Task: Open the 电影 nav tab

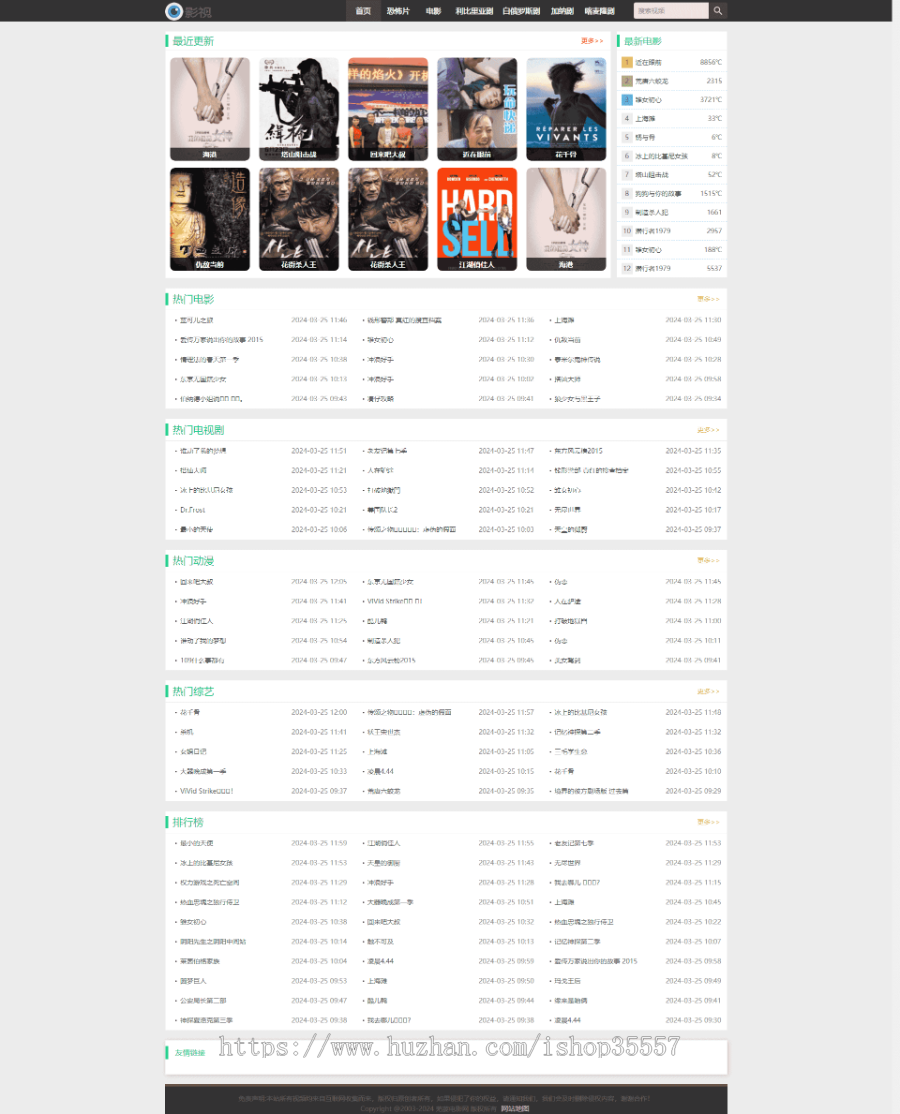Action: [433, 11]
